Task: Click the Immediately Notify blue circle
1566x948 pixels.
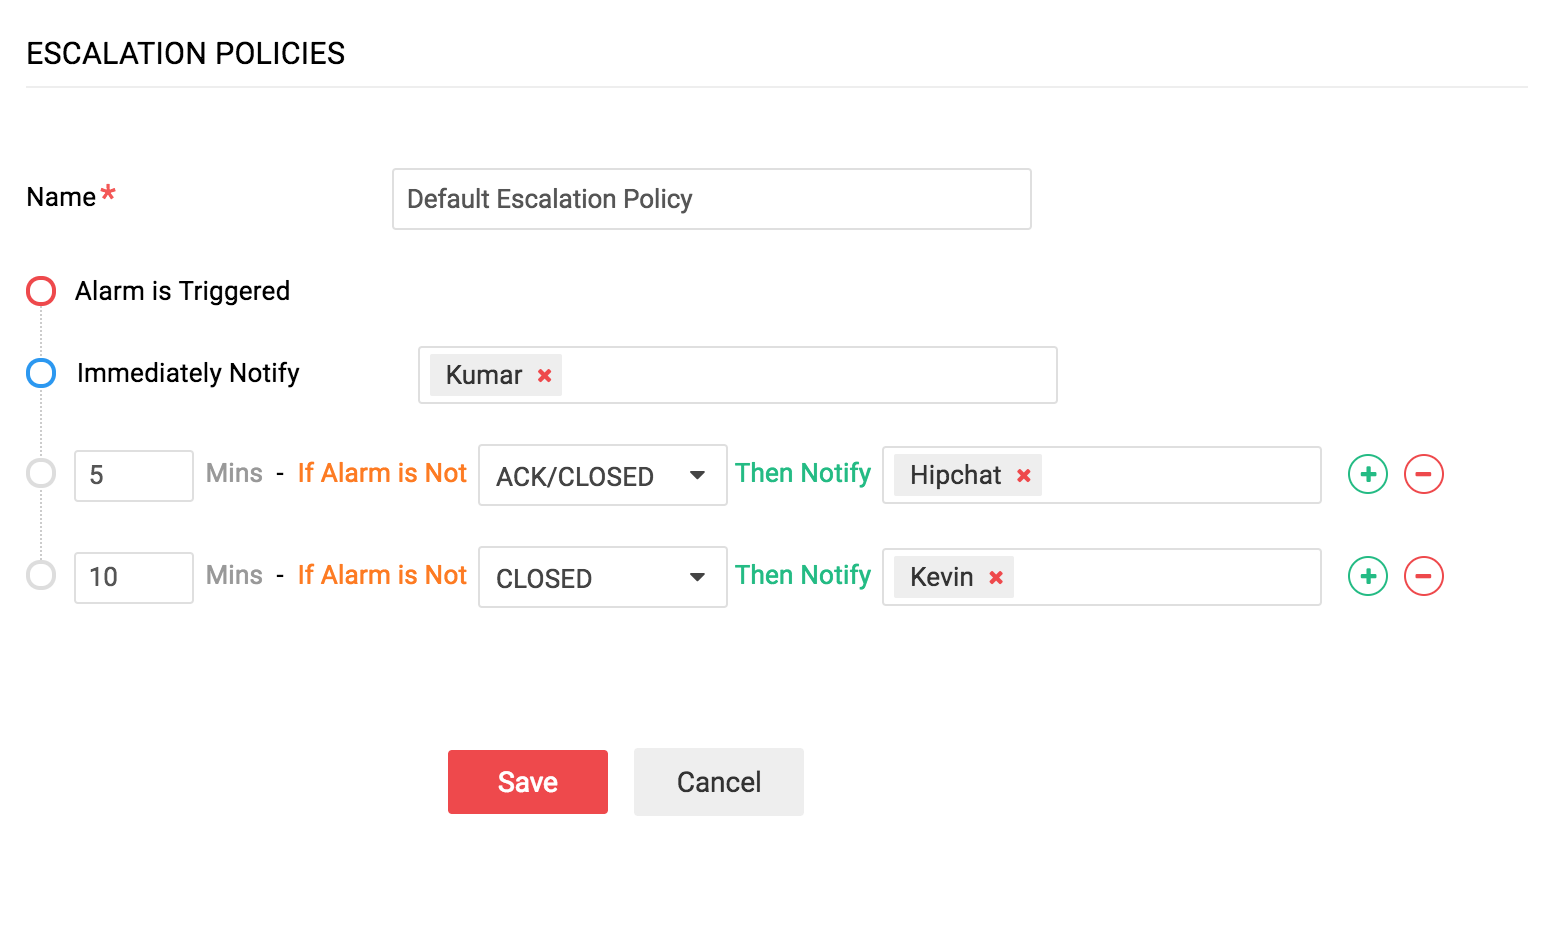Action: [x=41, y=373]
